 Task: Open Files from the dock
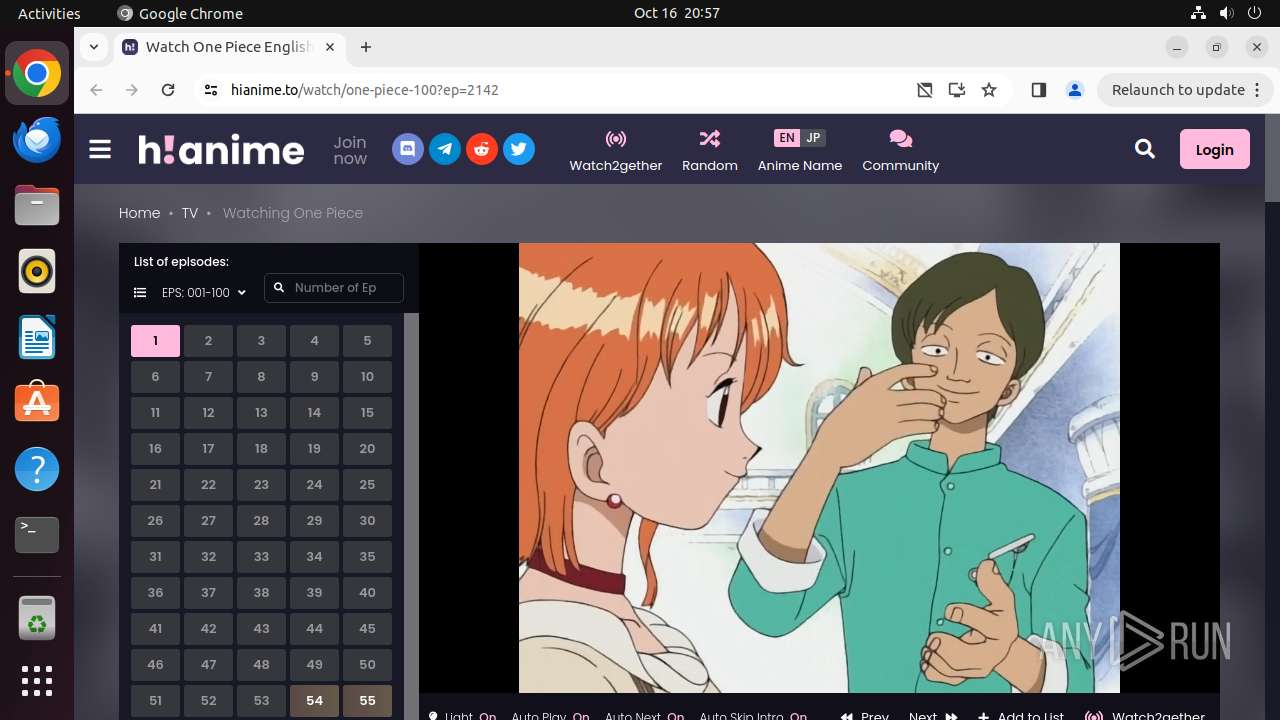point(37,206)
